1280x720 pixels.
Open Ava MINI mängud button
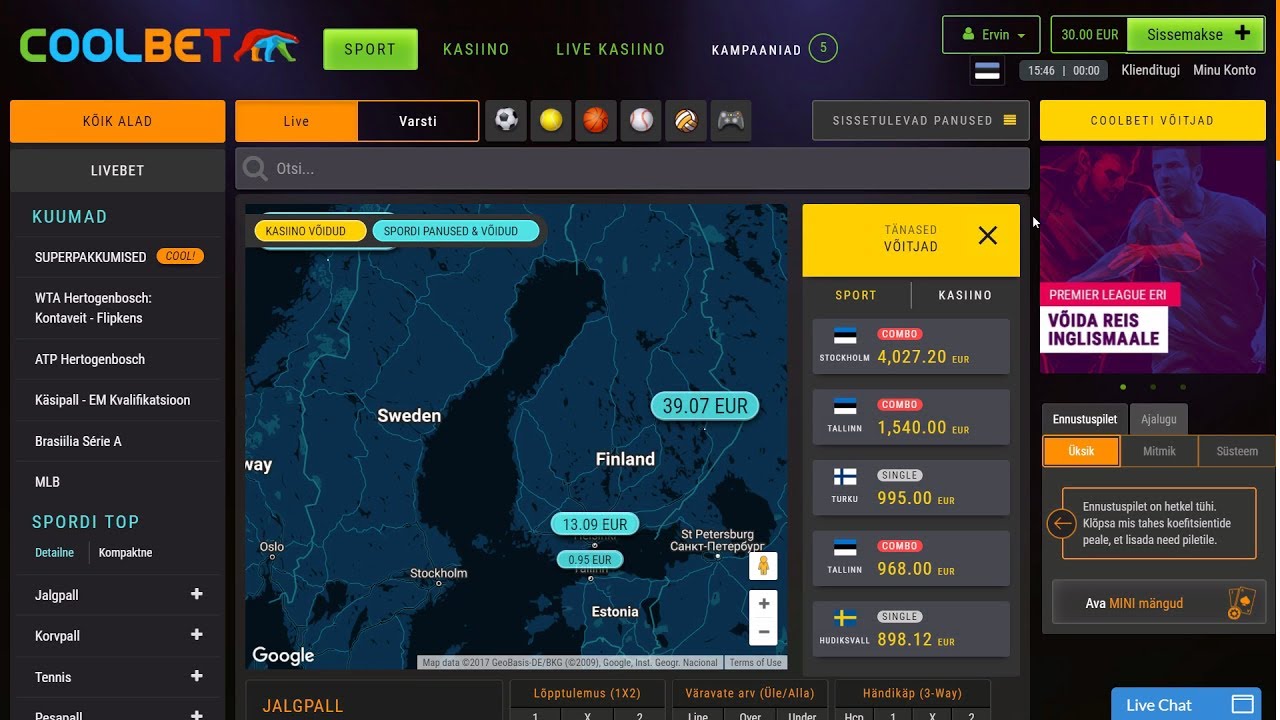pyautogui.click(x=1158, y=603)
